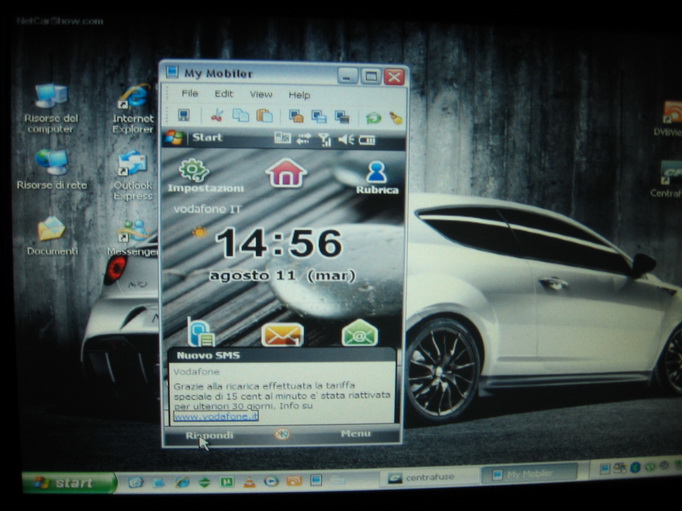Open Centrafuse desktop shortcut

(670, 179)
